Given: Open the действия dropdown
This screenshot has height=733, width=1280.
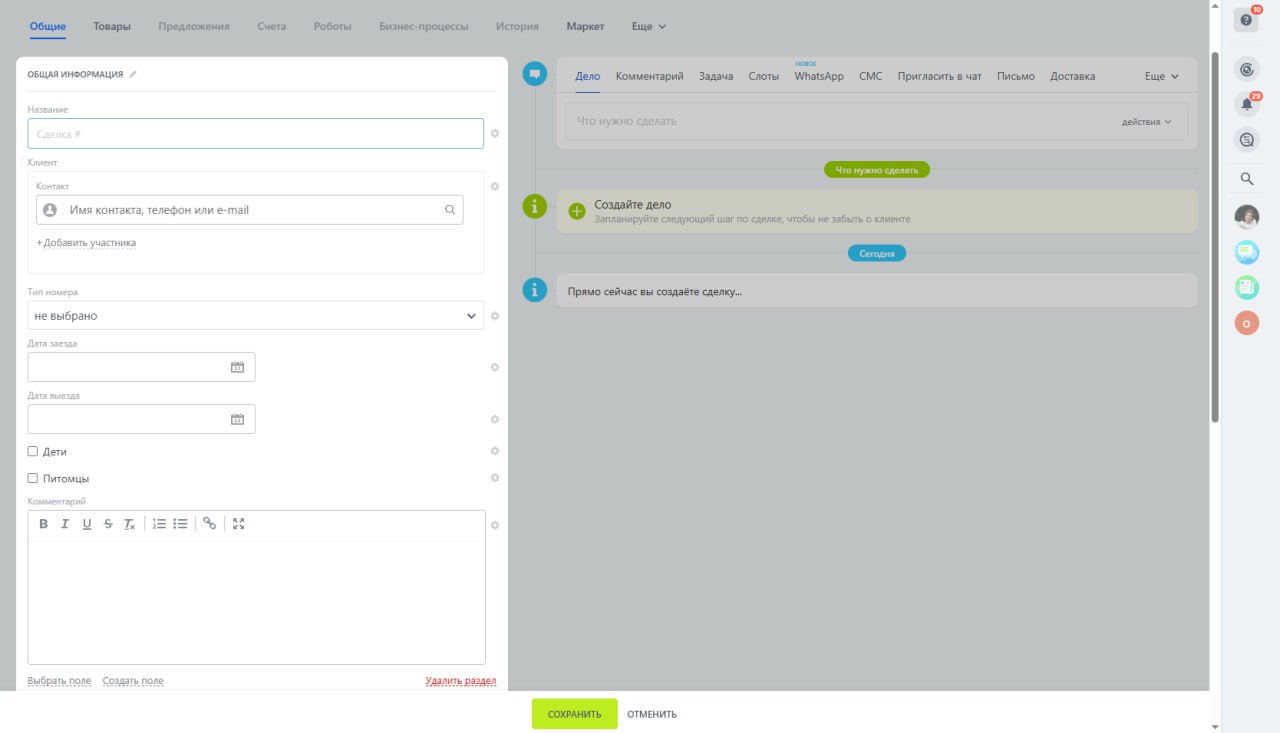Looking at the screenshot, I should [x=1147, y=121].
